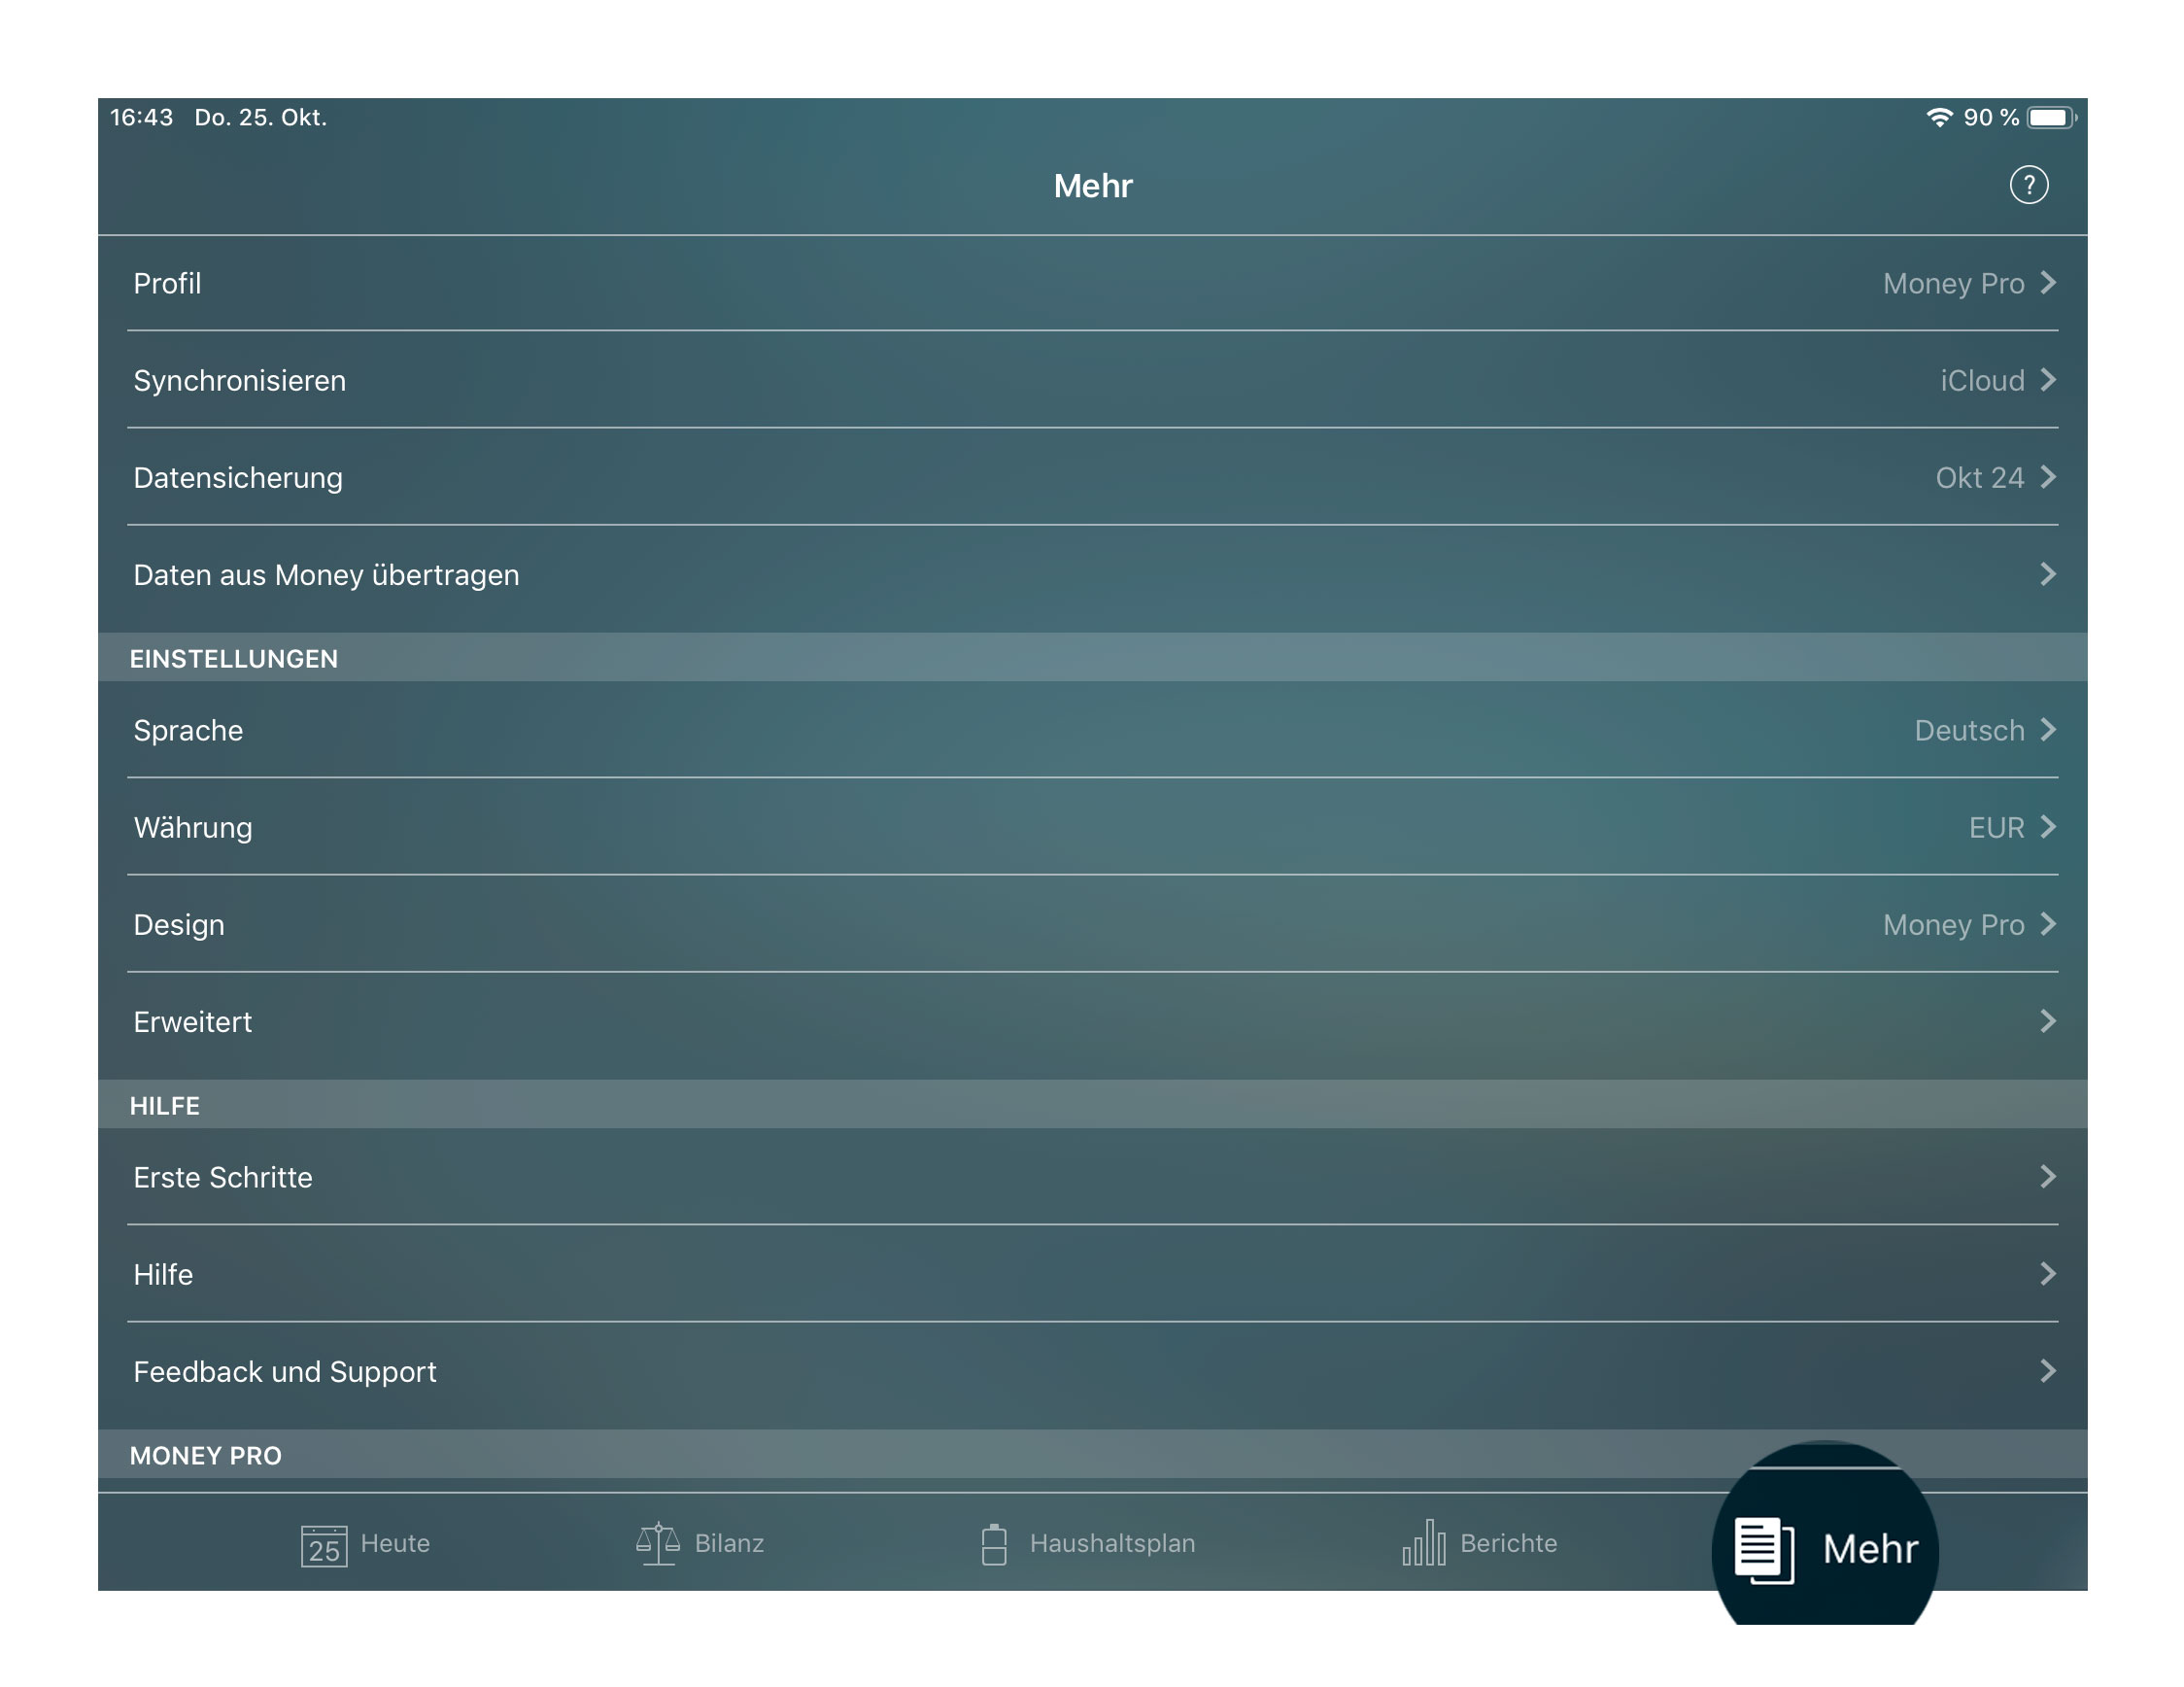Open the calendar icon for Heute tab
2184x1687 pixels.
click(324, 1541)
